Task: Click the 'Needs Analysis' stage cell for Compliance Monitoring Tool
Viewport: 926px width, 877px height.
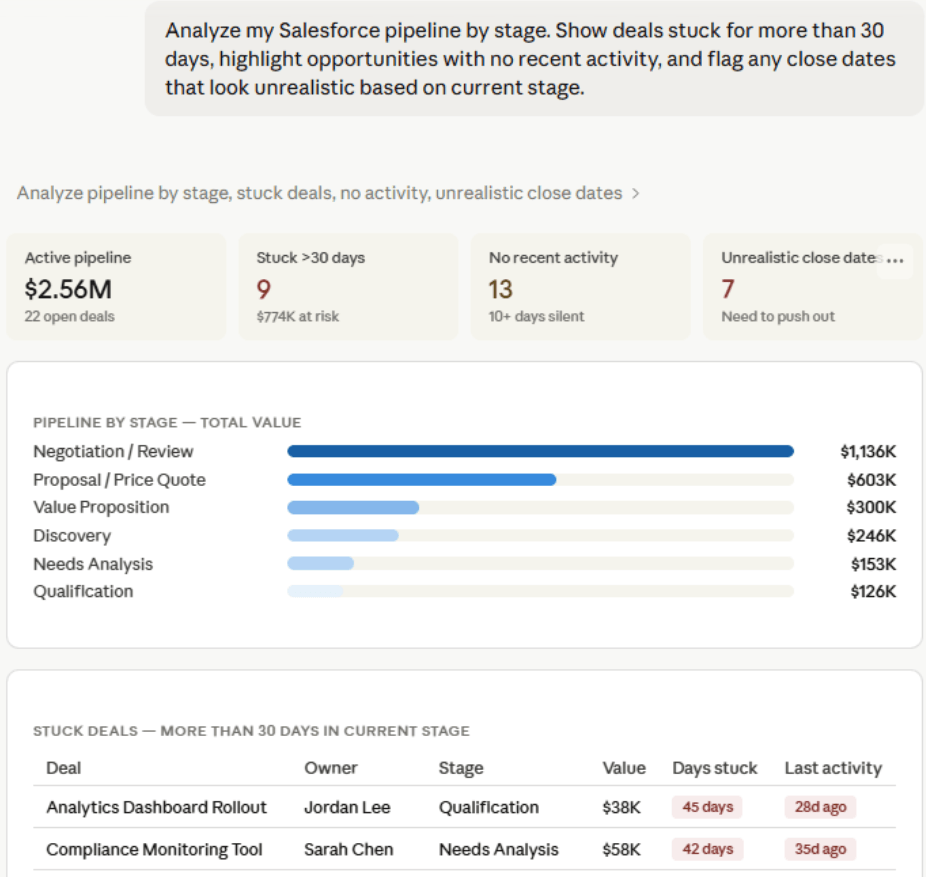Action: [x=498, y=849]
